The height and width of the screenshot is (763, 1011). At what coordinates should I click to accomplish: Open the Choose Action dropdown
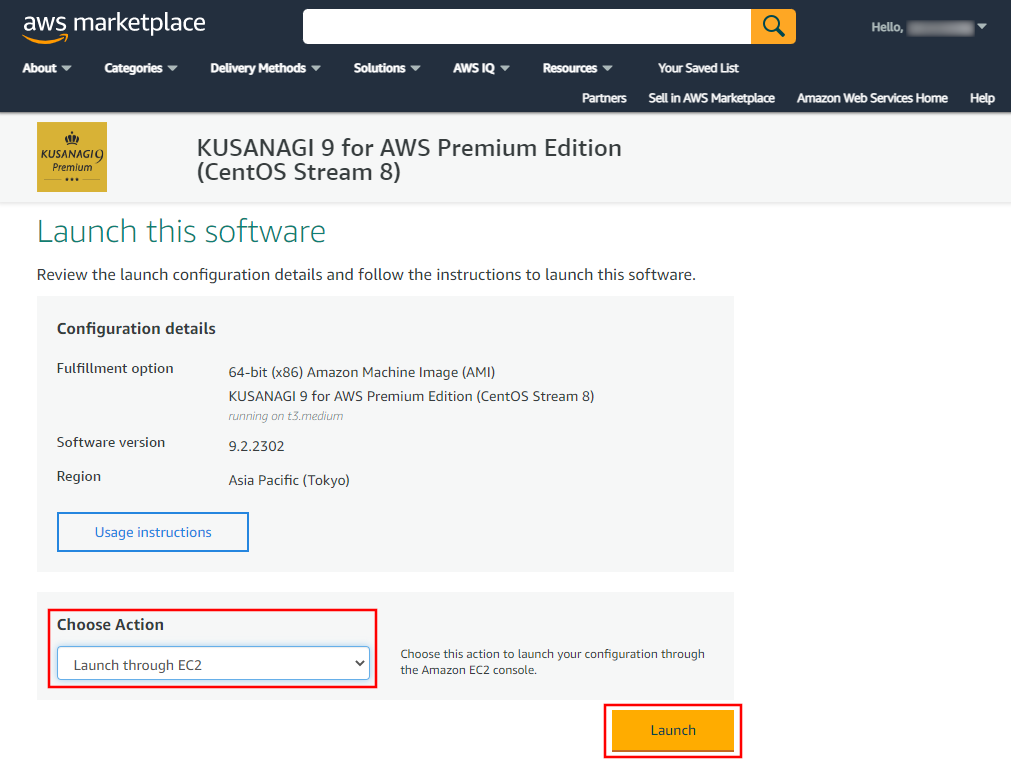(x=213, y=664)
